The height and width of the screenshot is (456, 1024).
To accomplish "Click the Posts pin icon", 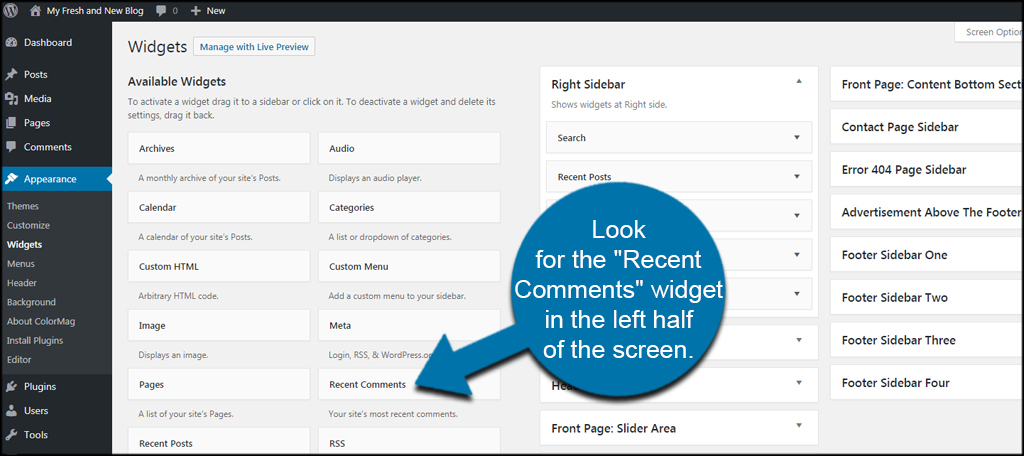I will (11, 75).
